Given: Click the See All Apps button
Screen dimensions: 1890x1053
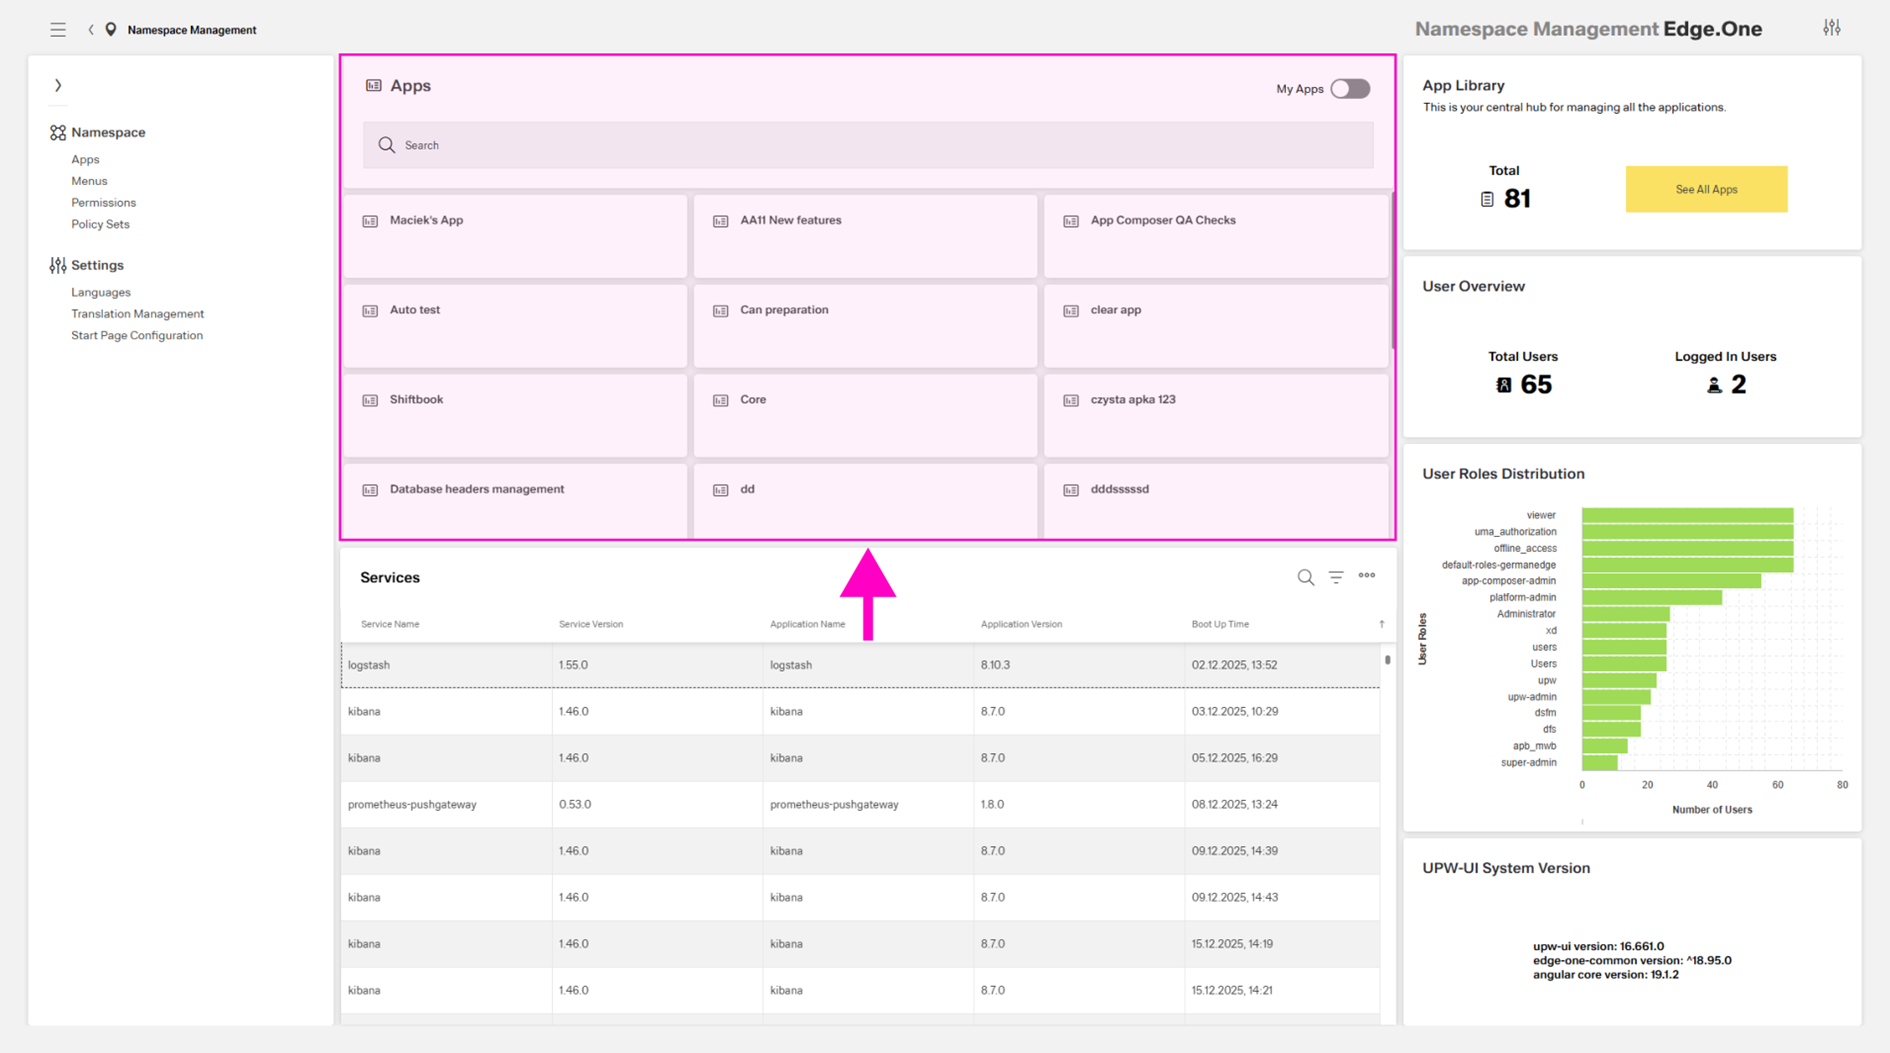Looking at the screenshot, I should [x=1705, y=189].
